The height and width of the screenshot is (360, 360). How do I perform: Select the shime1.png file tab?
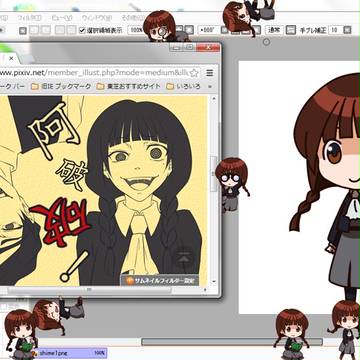(x=70, y=352)
